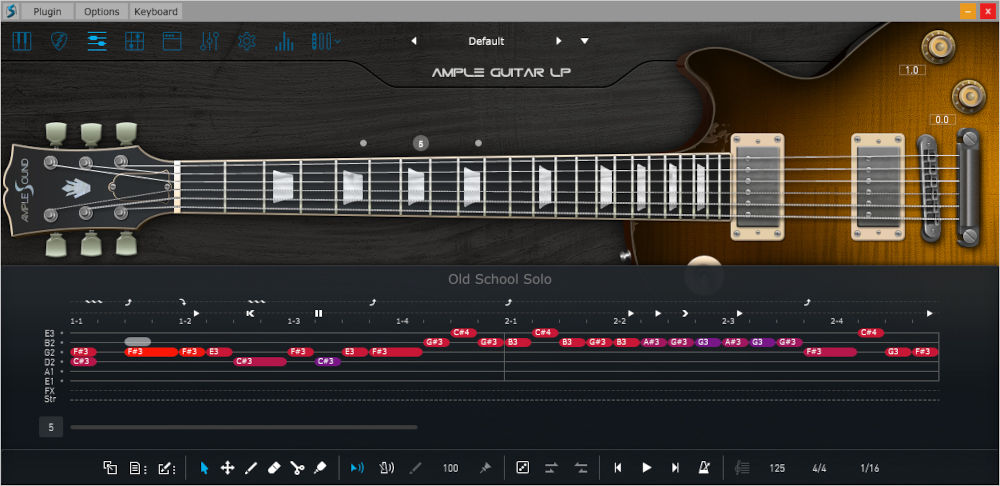This screenshot has width=1000, height=486.
Task: Open the document file menu icon
Action: tap(137, 468)
